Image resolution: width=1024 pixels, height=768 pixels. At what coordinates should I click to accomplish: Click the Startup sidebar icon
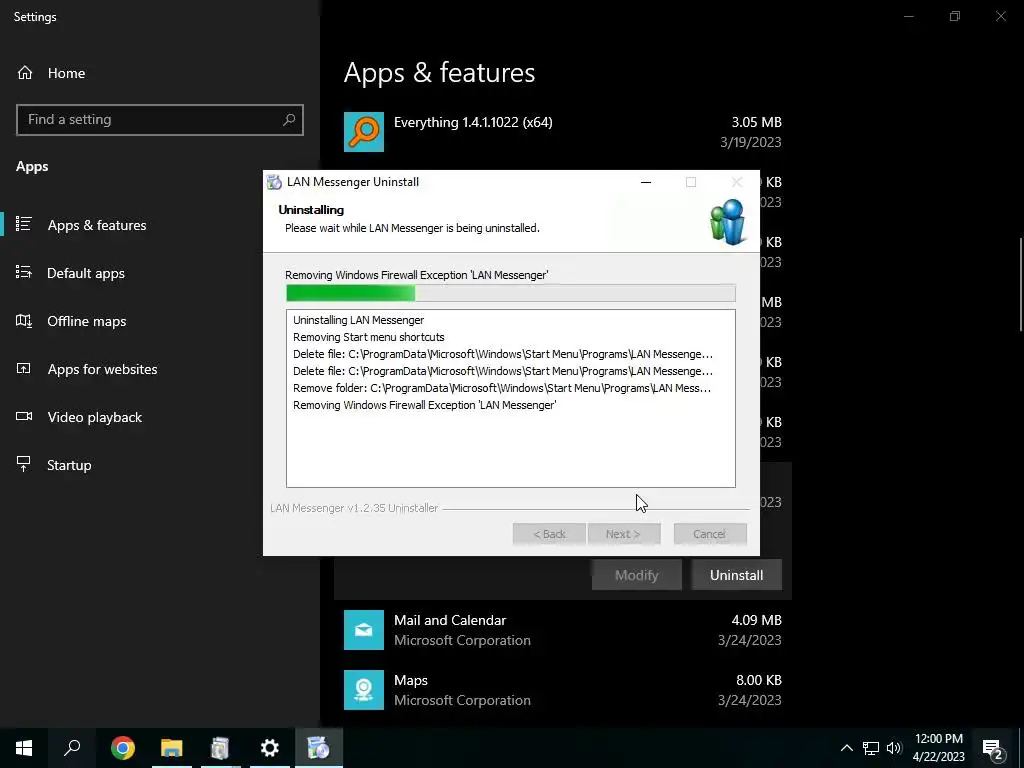[x=24, y=464]
